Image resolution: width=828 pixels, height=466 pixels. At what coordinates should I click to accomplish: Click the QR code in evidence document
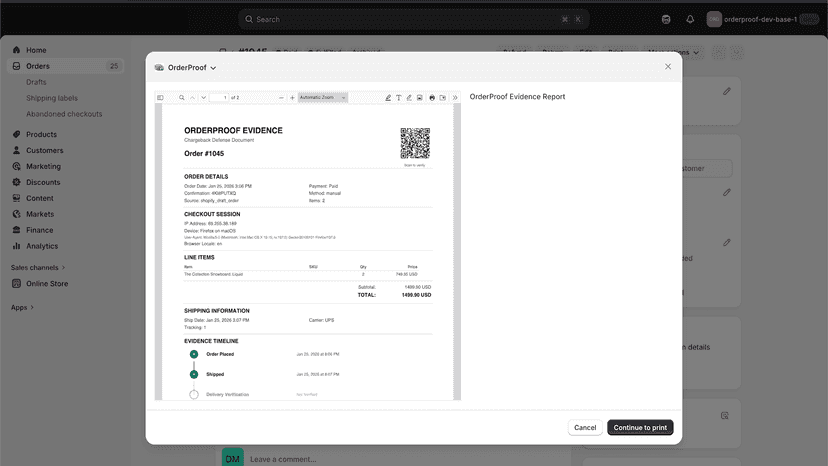[x=415, y=143]
